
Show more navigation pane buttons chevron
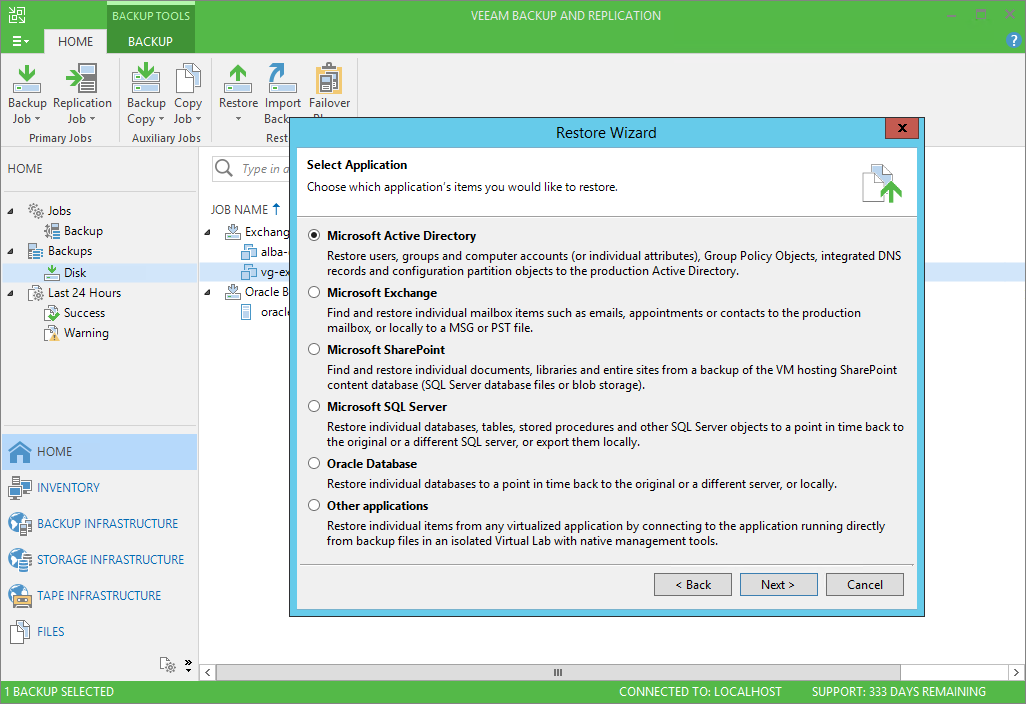click(x=188, y=665)
